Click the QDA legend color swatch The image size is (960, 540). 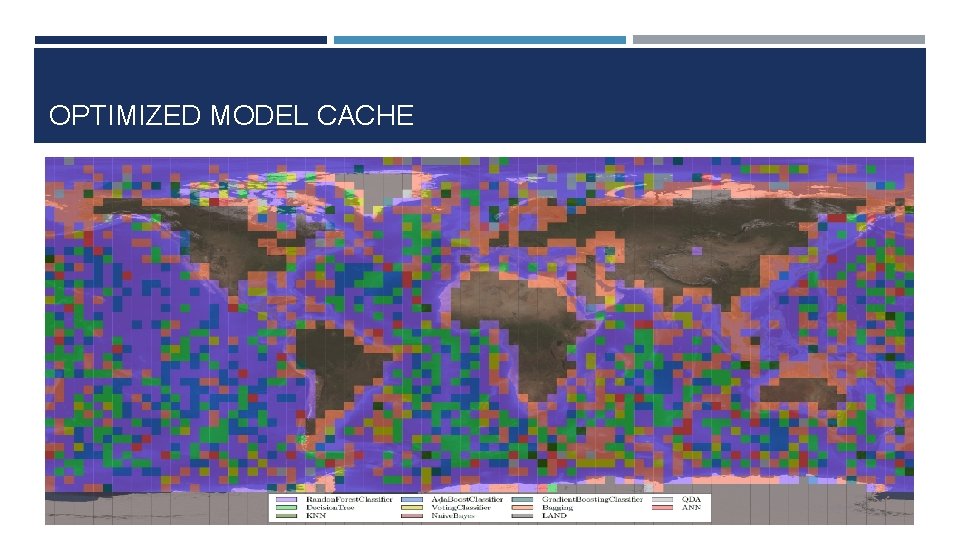click(662, 500)
